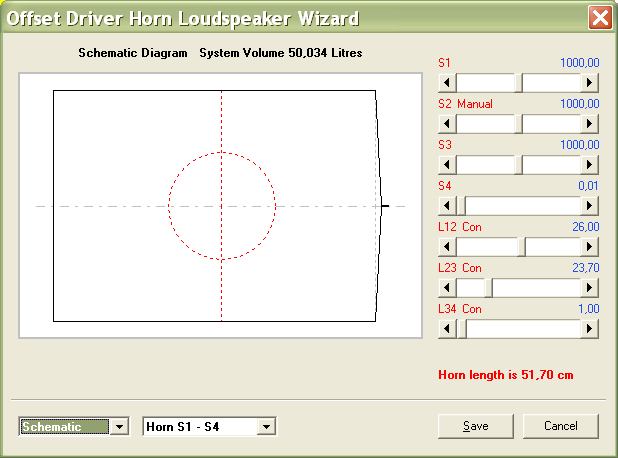
Task: Increase S1 with the right arrow
Action: 589,83
